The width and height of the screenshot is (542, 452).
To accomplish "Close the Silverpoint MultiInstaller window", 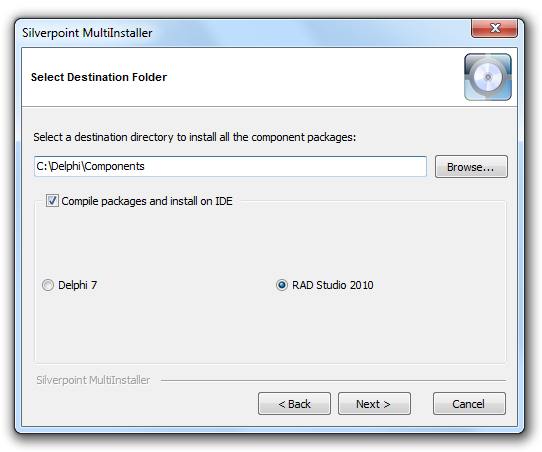I will 494,28.
